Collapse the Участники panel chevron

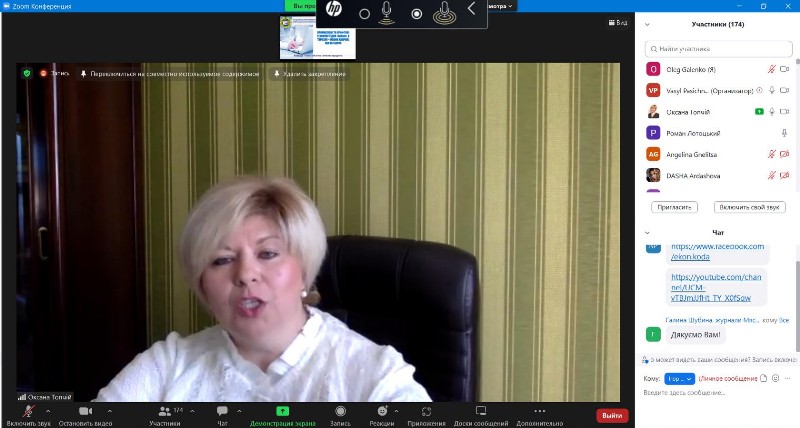point(647,24)
